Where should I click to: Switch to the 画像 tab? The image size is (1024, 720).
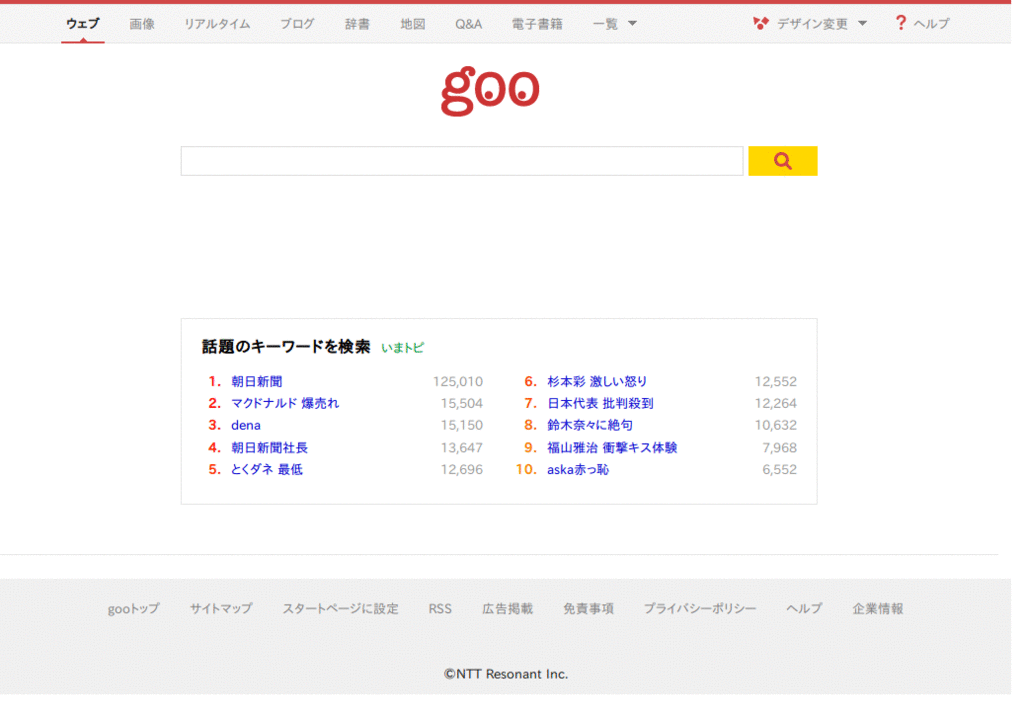tap(142, 24)
